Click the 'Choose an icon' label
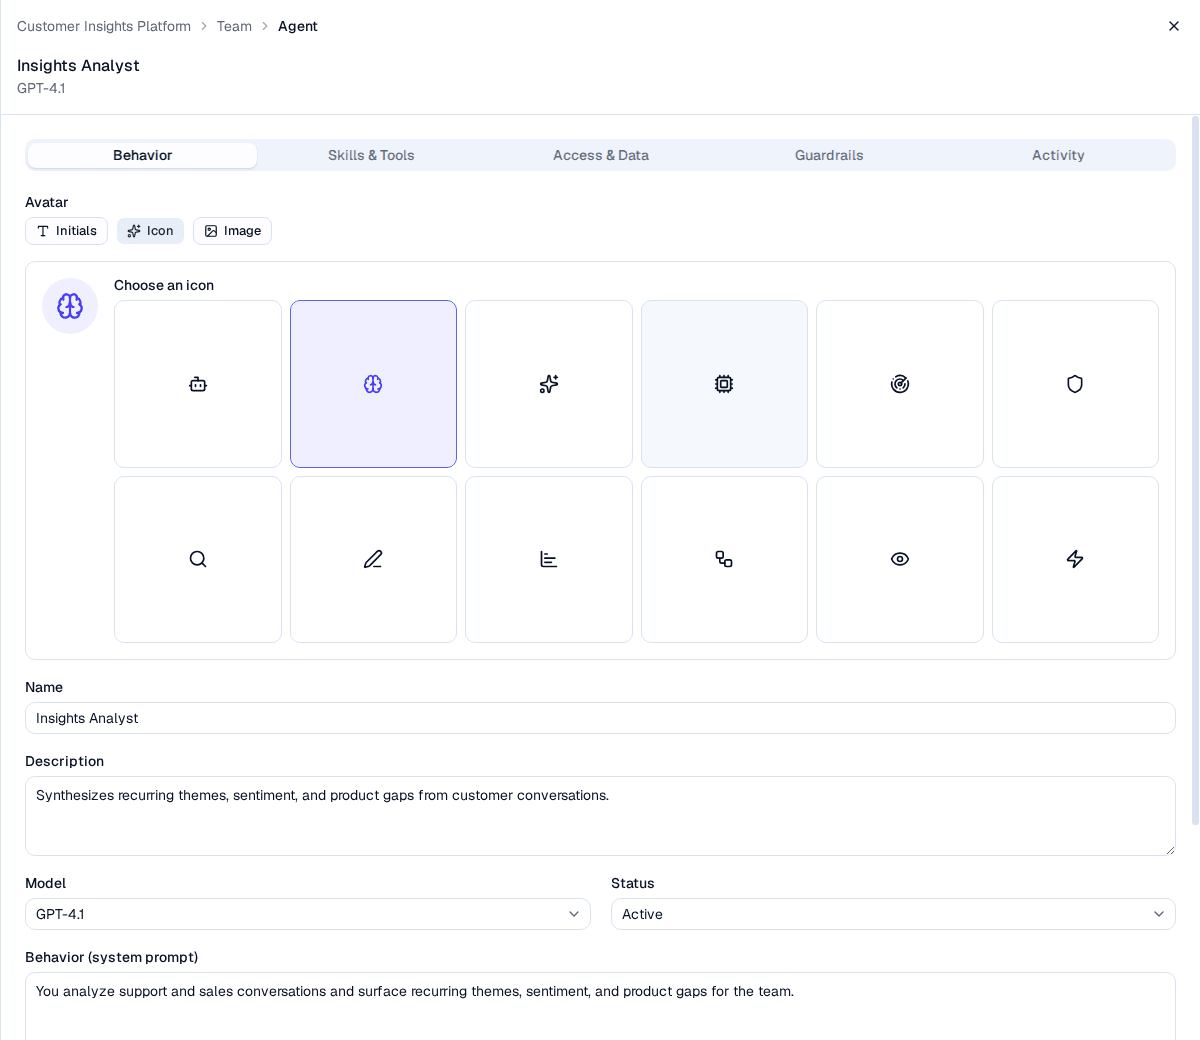 click(164, 285)
